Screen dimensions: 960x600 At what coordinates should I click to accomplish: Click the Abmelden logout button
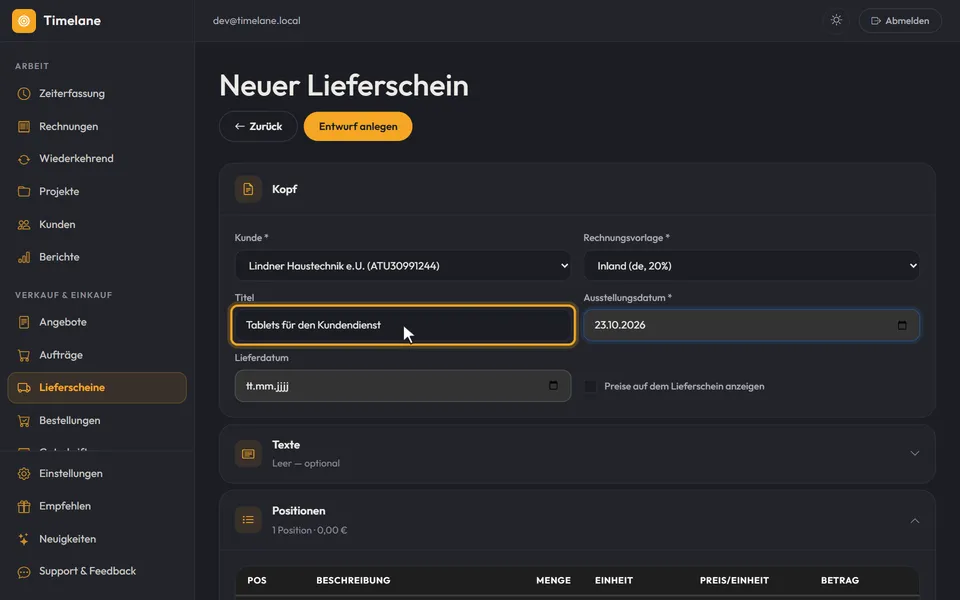click(x=900, y=21)
